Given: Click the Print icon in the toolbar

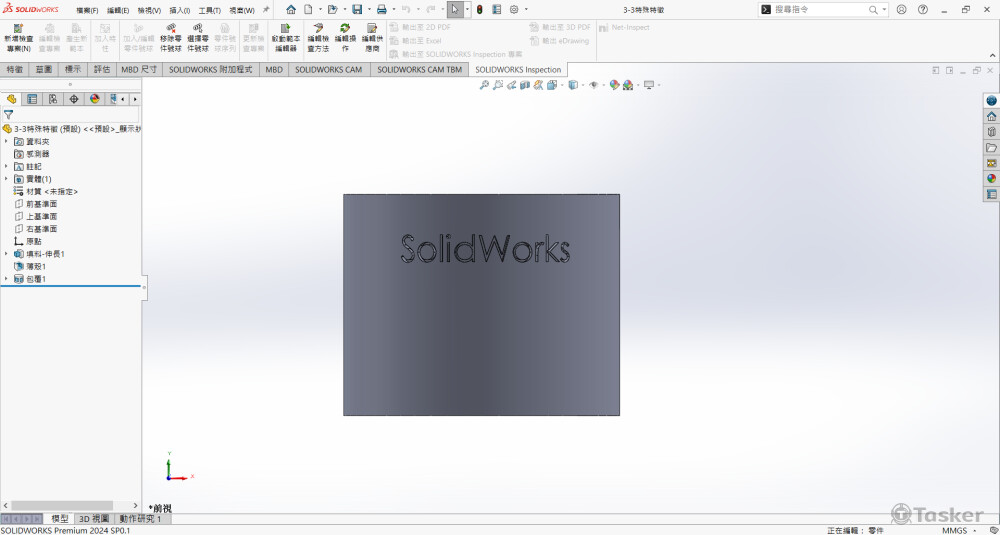Looking at the screenshot, I should [381, 9].
